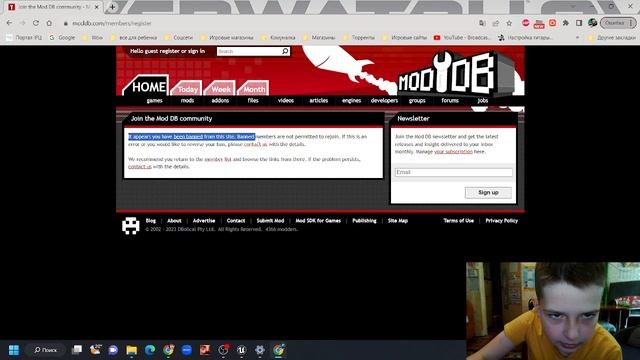This screenshot has height=360, width=640.
Task: Open the videos menu
Action: [x=286, y=100]
